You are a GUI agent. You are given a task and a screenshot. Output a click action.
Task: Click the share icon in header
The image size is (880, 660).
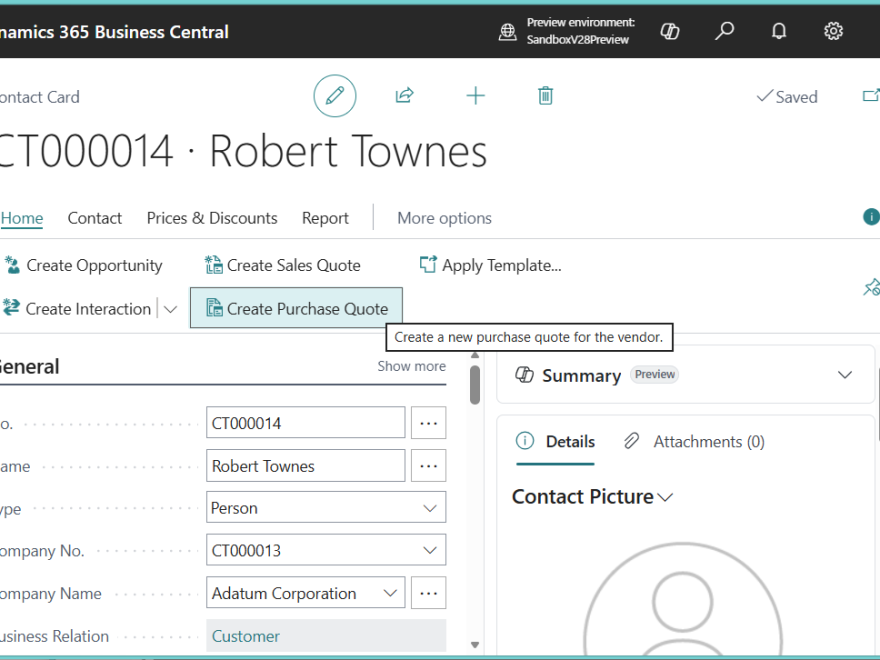pos(404,96)
